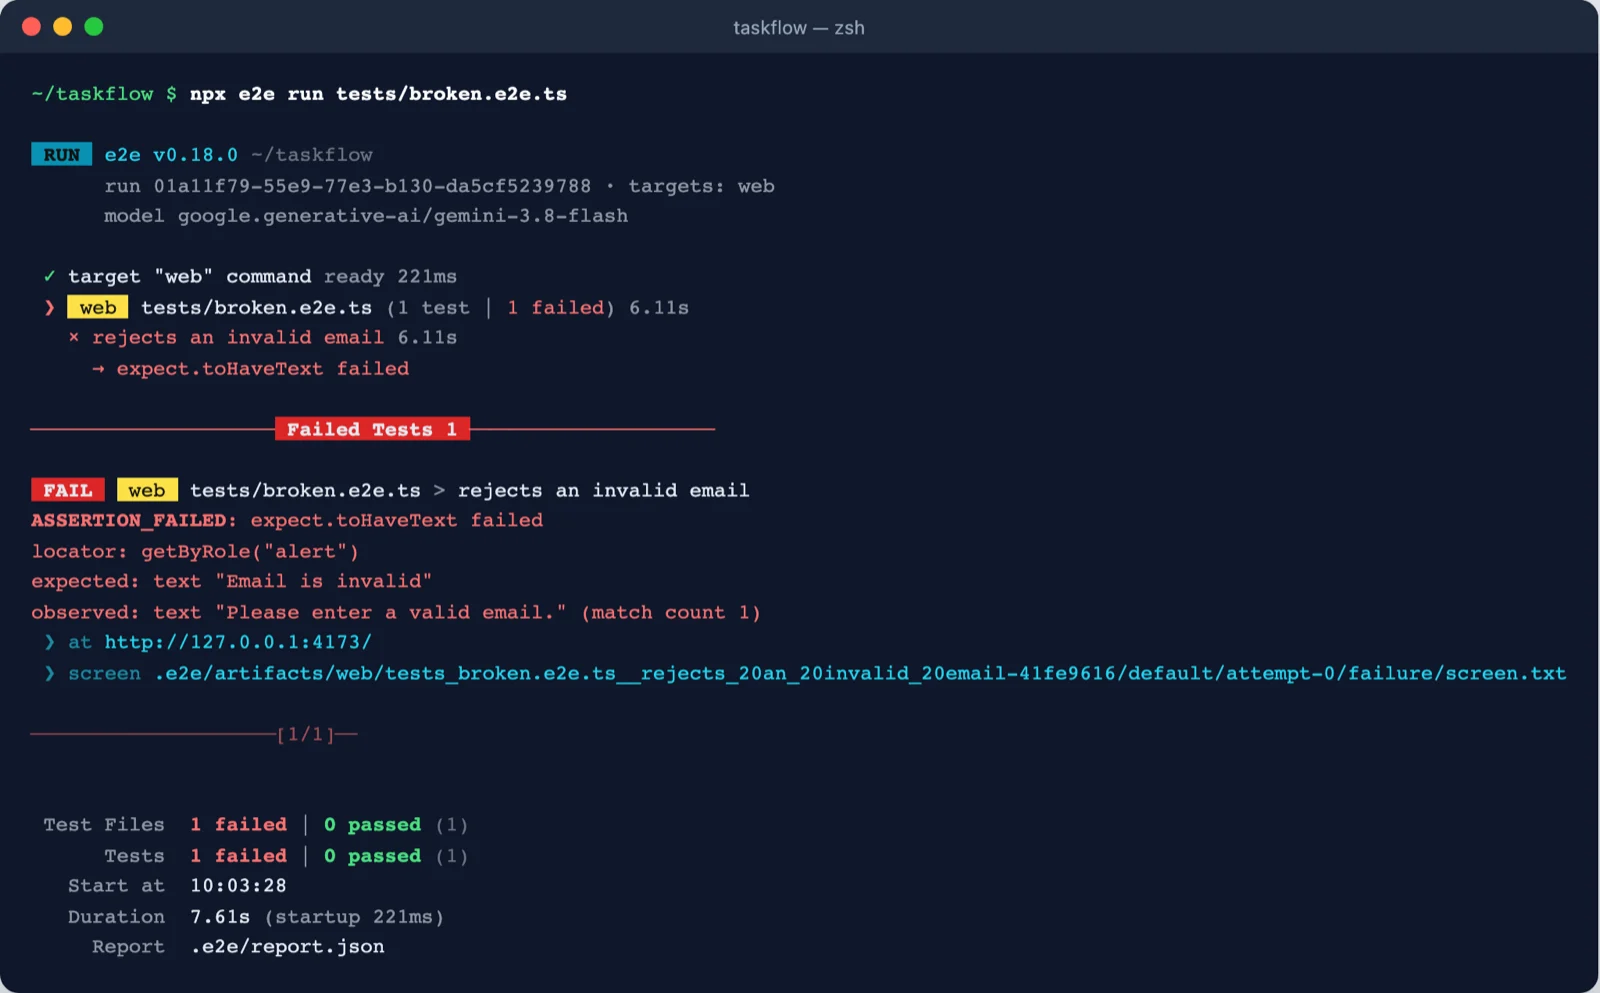Click "1 failed) 6.11s" in the summary row
This screenshot has height=993, width=1600.
pos(598,308)
